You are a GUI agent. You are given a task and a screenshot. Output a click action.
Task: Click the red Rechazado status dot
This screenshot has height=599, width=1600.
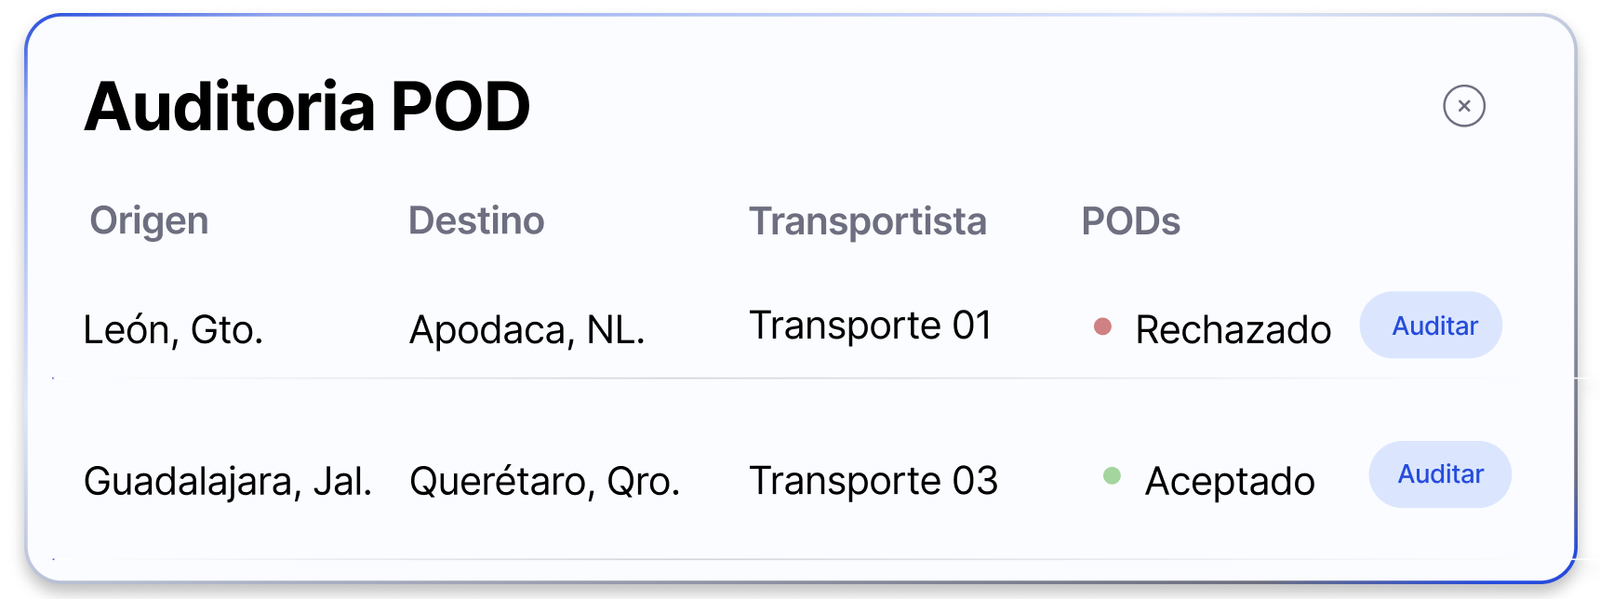point(1103,327)
